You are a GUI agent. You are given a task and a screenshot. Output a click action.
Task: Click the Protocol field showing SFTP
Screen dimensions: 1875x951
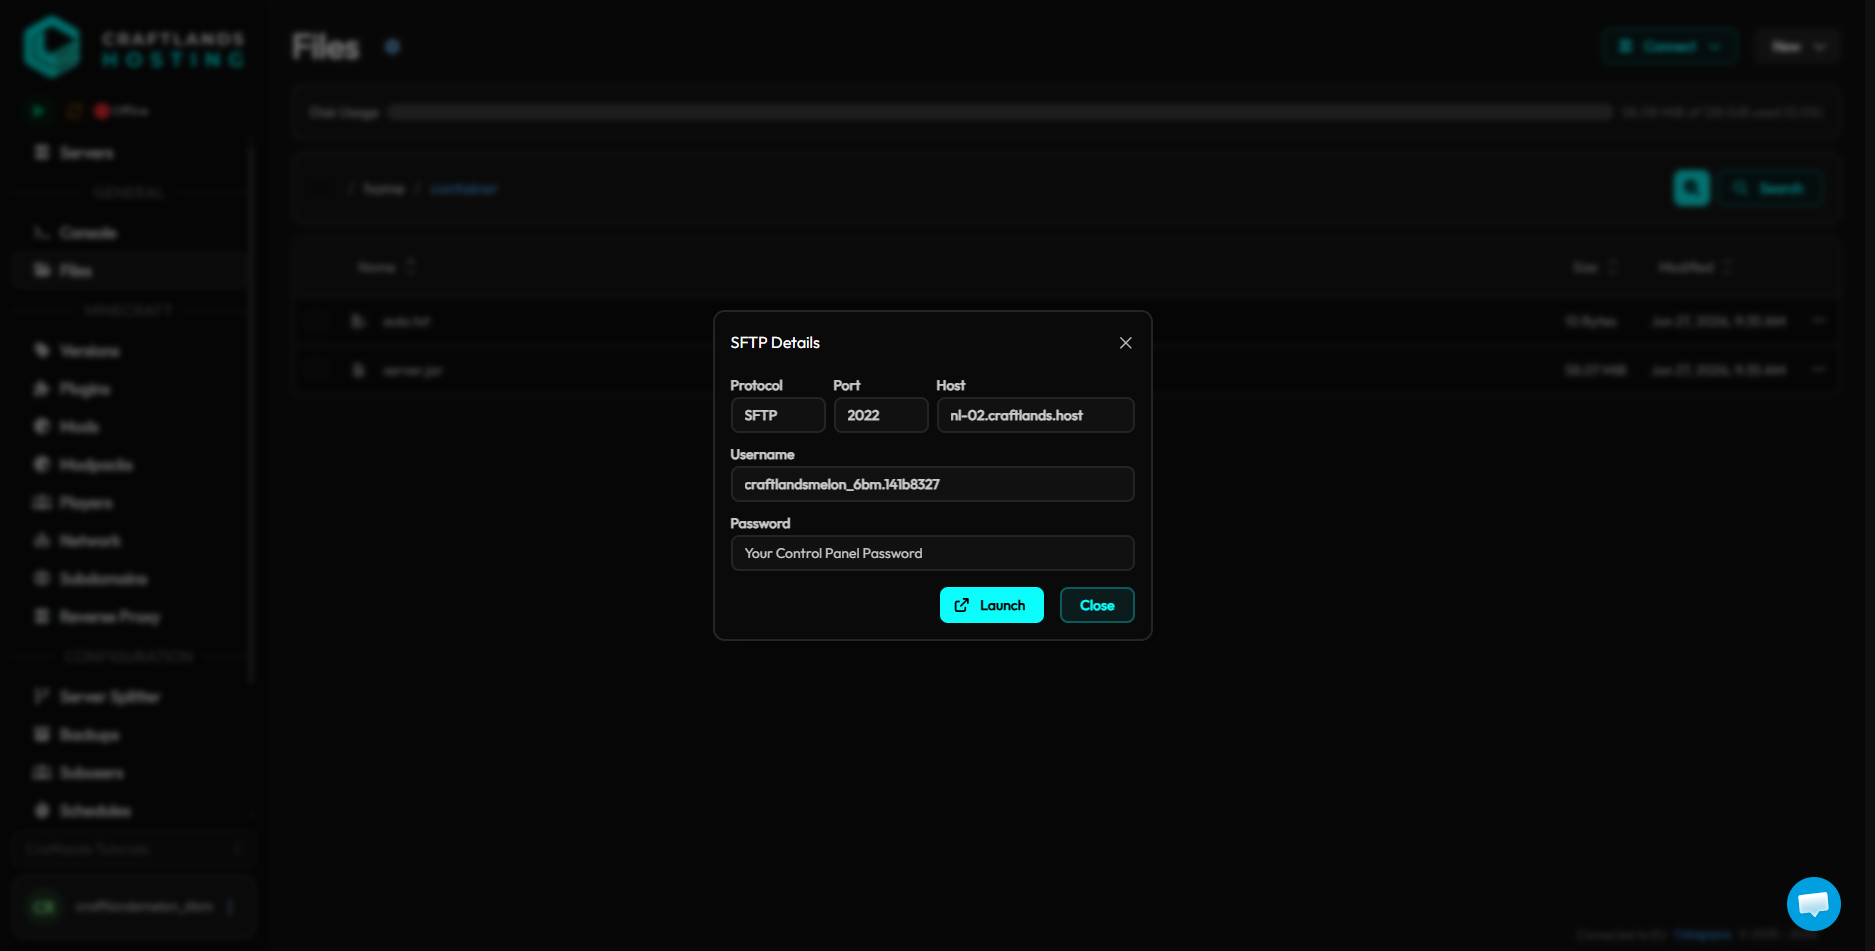point(778,415)
